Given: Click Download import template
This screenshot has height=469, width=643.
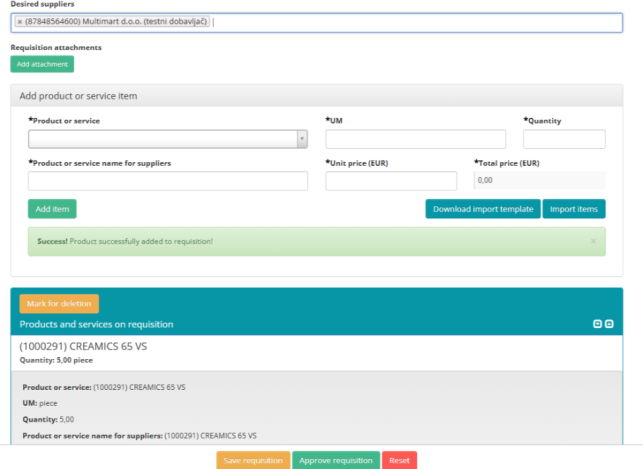Looking at the screenshot, I should point(482,209).
